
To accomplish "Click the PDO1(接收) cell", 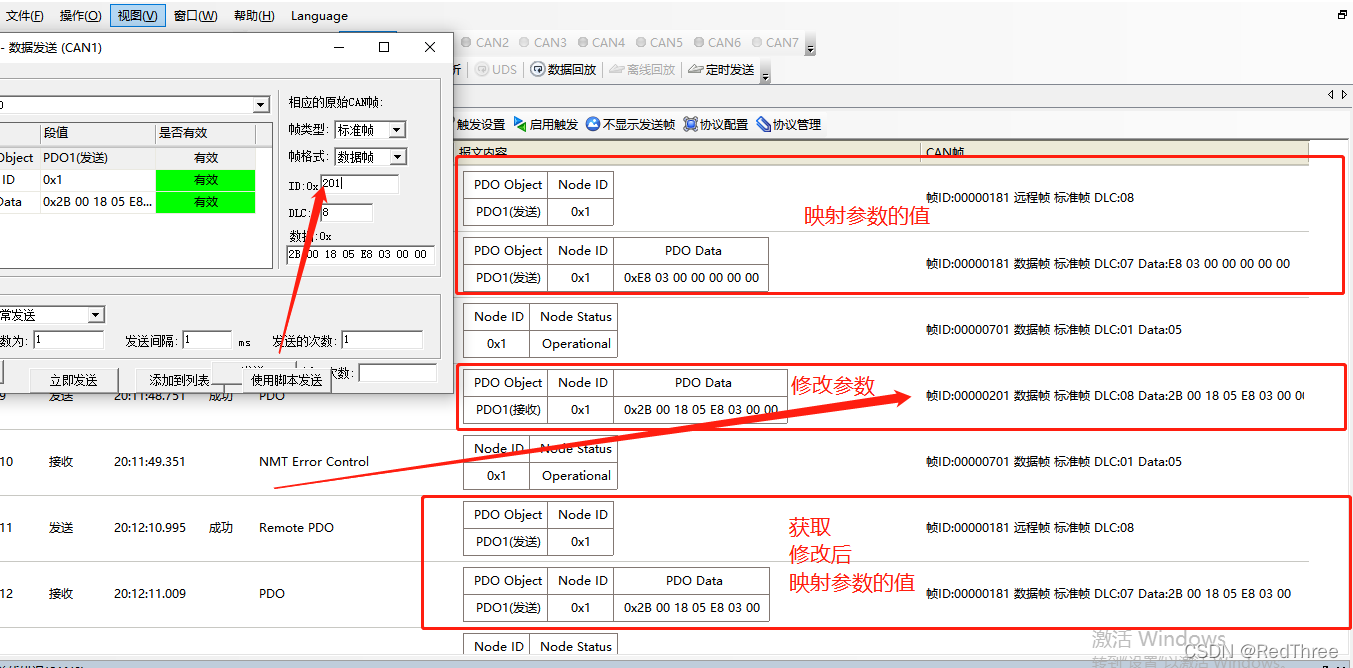I will coord(508,410).
